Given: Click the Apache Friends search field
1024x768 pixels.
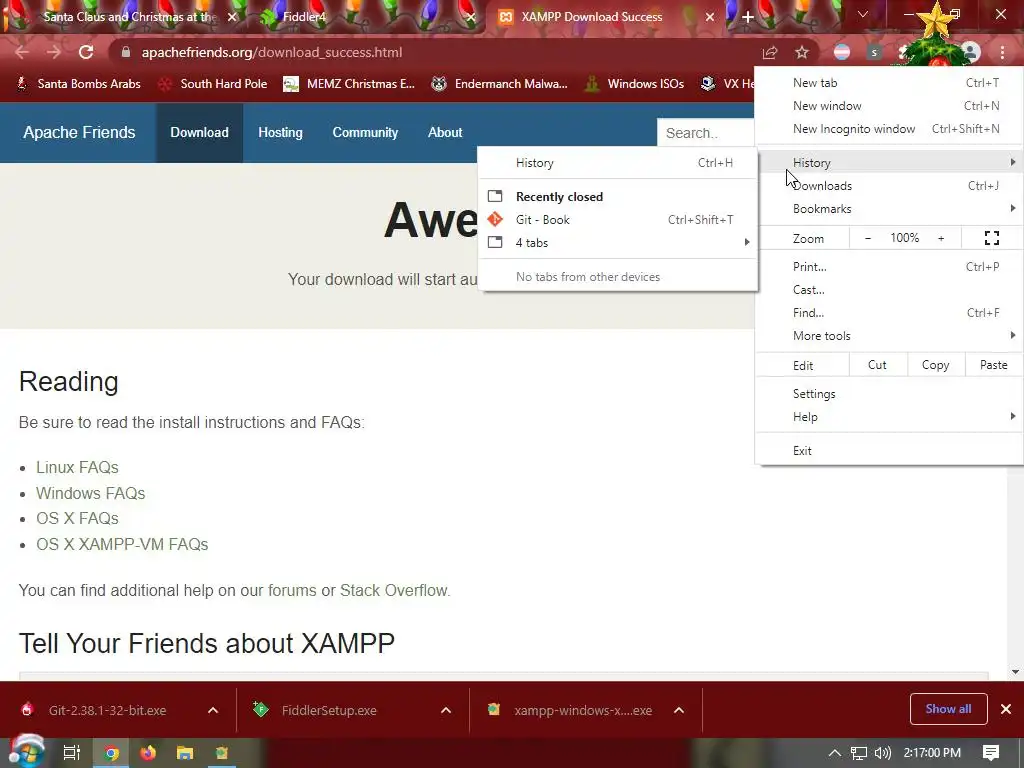Looking at the screenshot, I should coord(707,133).
